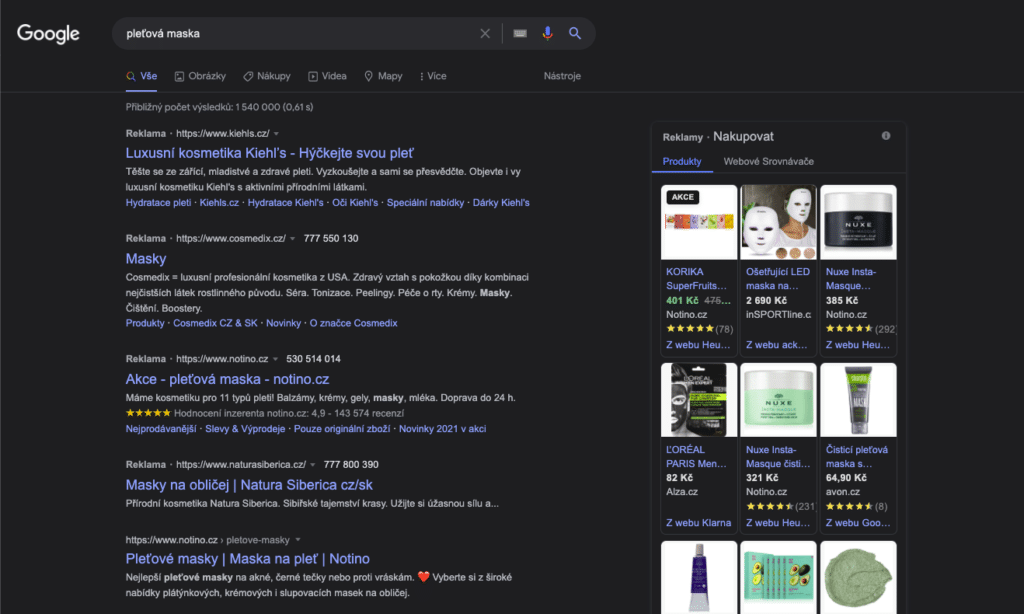Open Masky na obličej Natura Siberica headline
Image resolution: width=1024 pixels, height=614 pixels.
(249, 485)
